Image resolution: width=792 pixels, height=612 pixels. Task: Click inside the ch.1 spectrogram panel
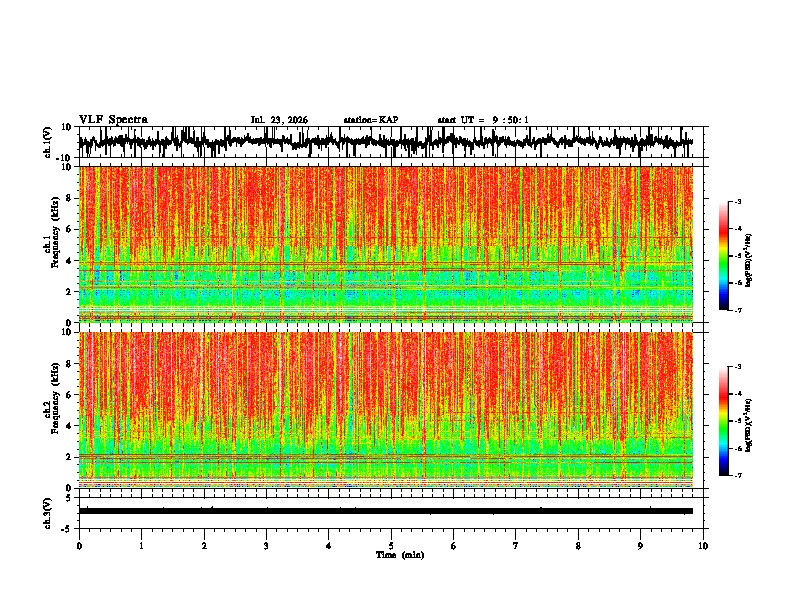click(386, 244)
